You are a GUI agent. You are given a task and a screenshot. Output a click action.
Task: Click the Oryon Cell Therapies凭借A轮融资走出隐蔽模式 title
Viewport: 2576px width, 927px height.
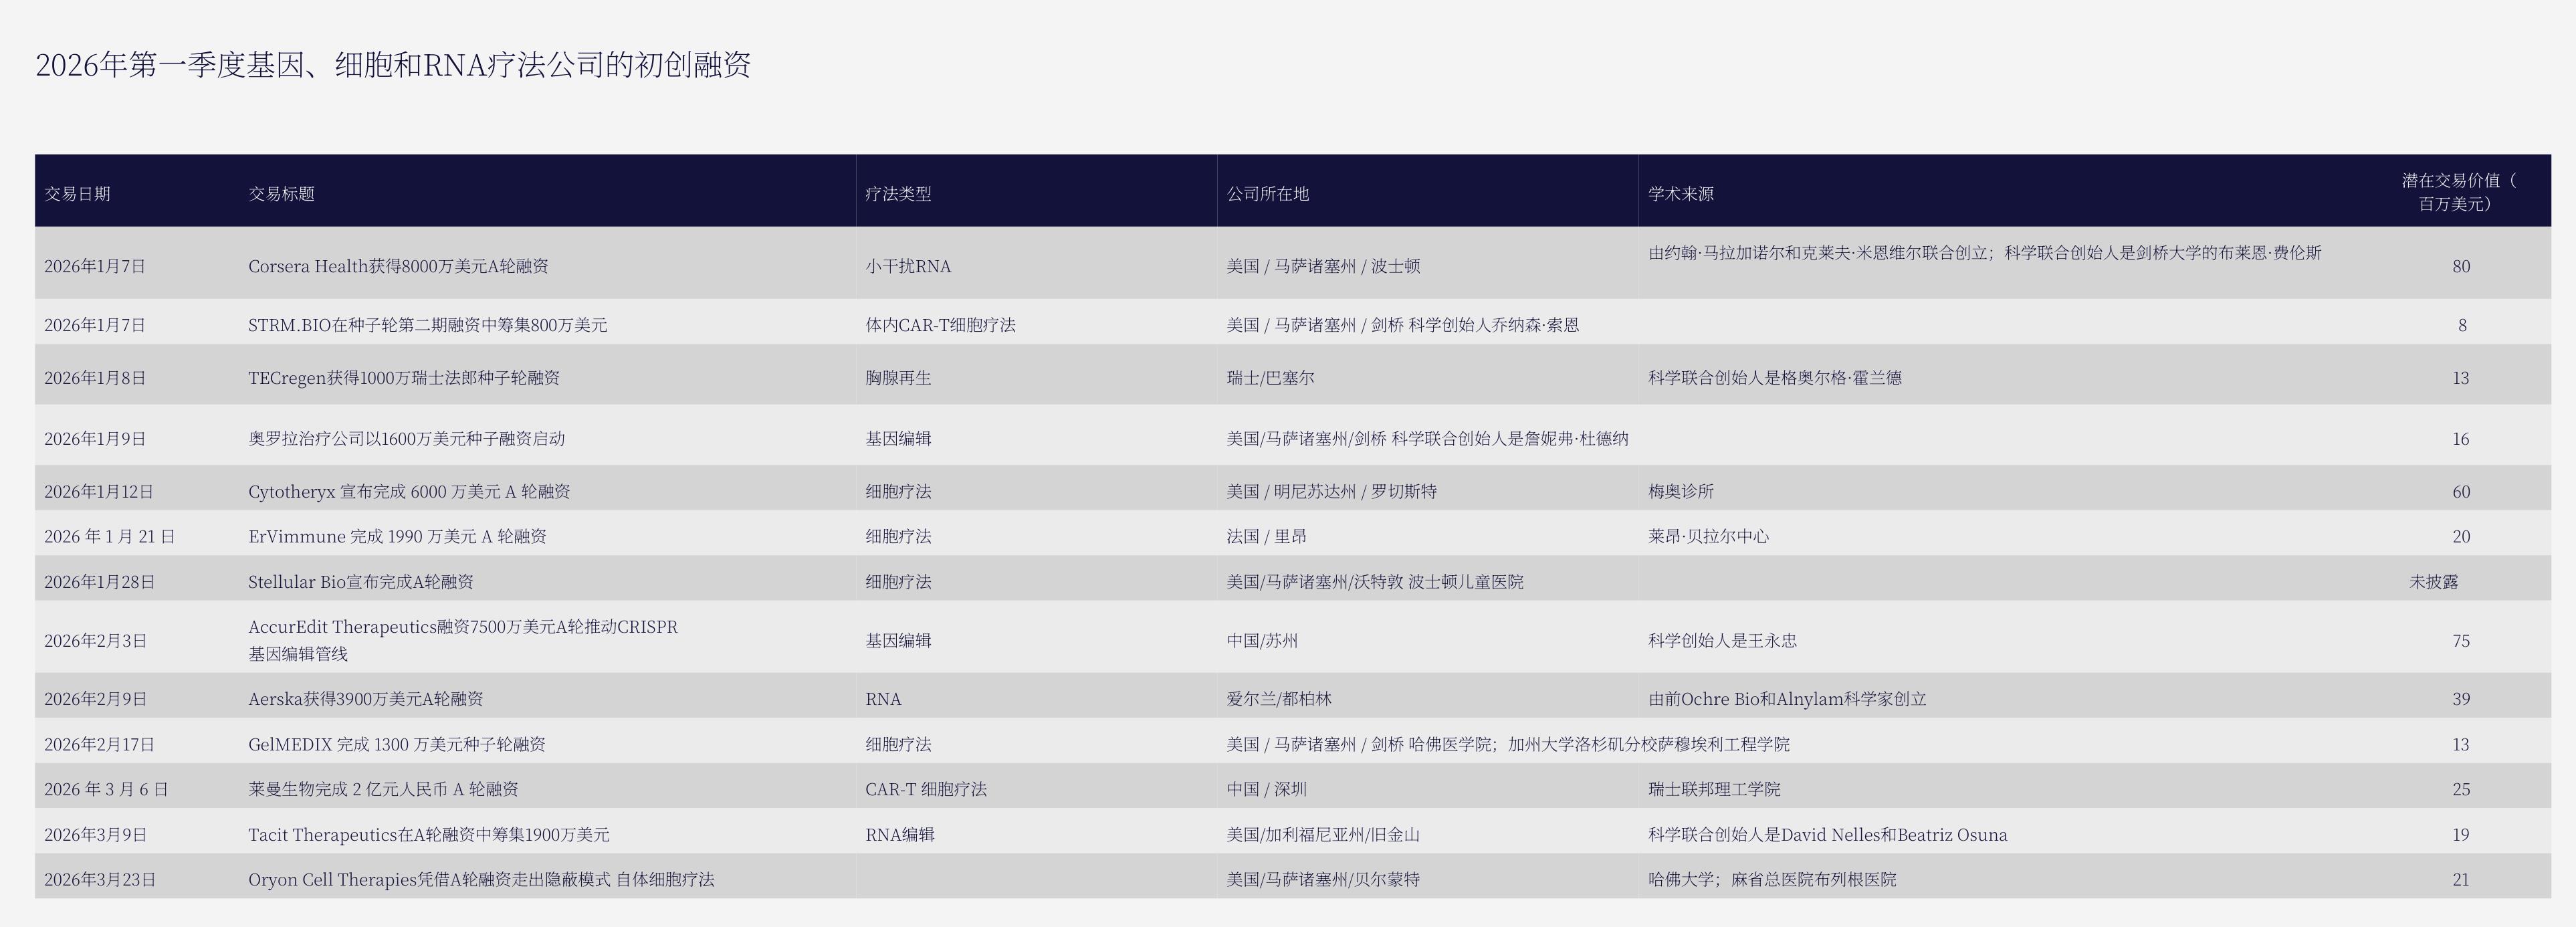click(481, 880)
